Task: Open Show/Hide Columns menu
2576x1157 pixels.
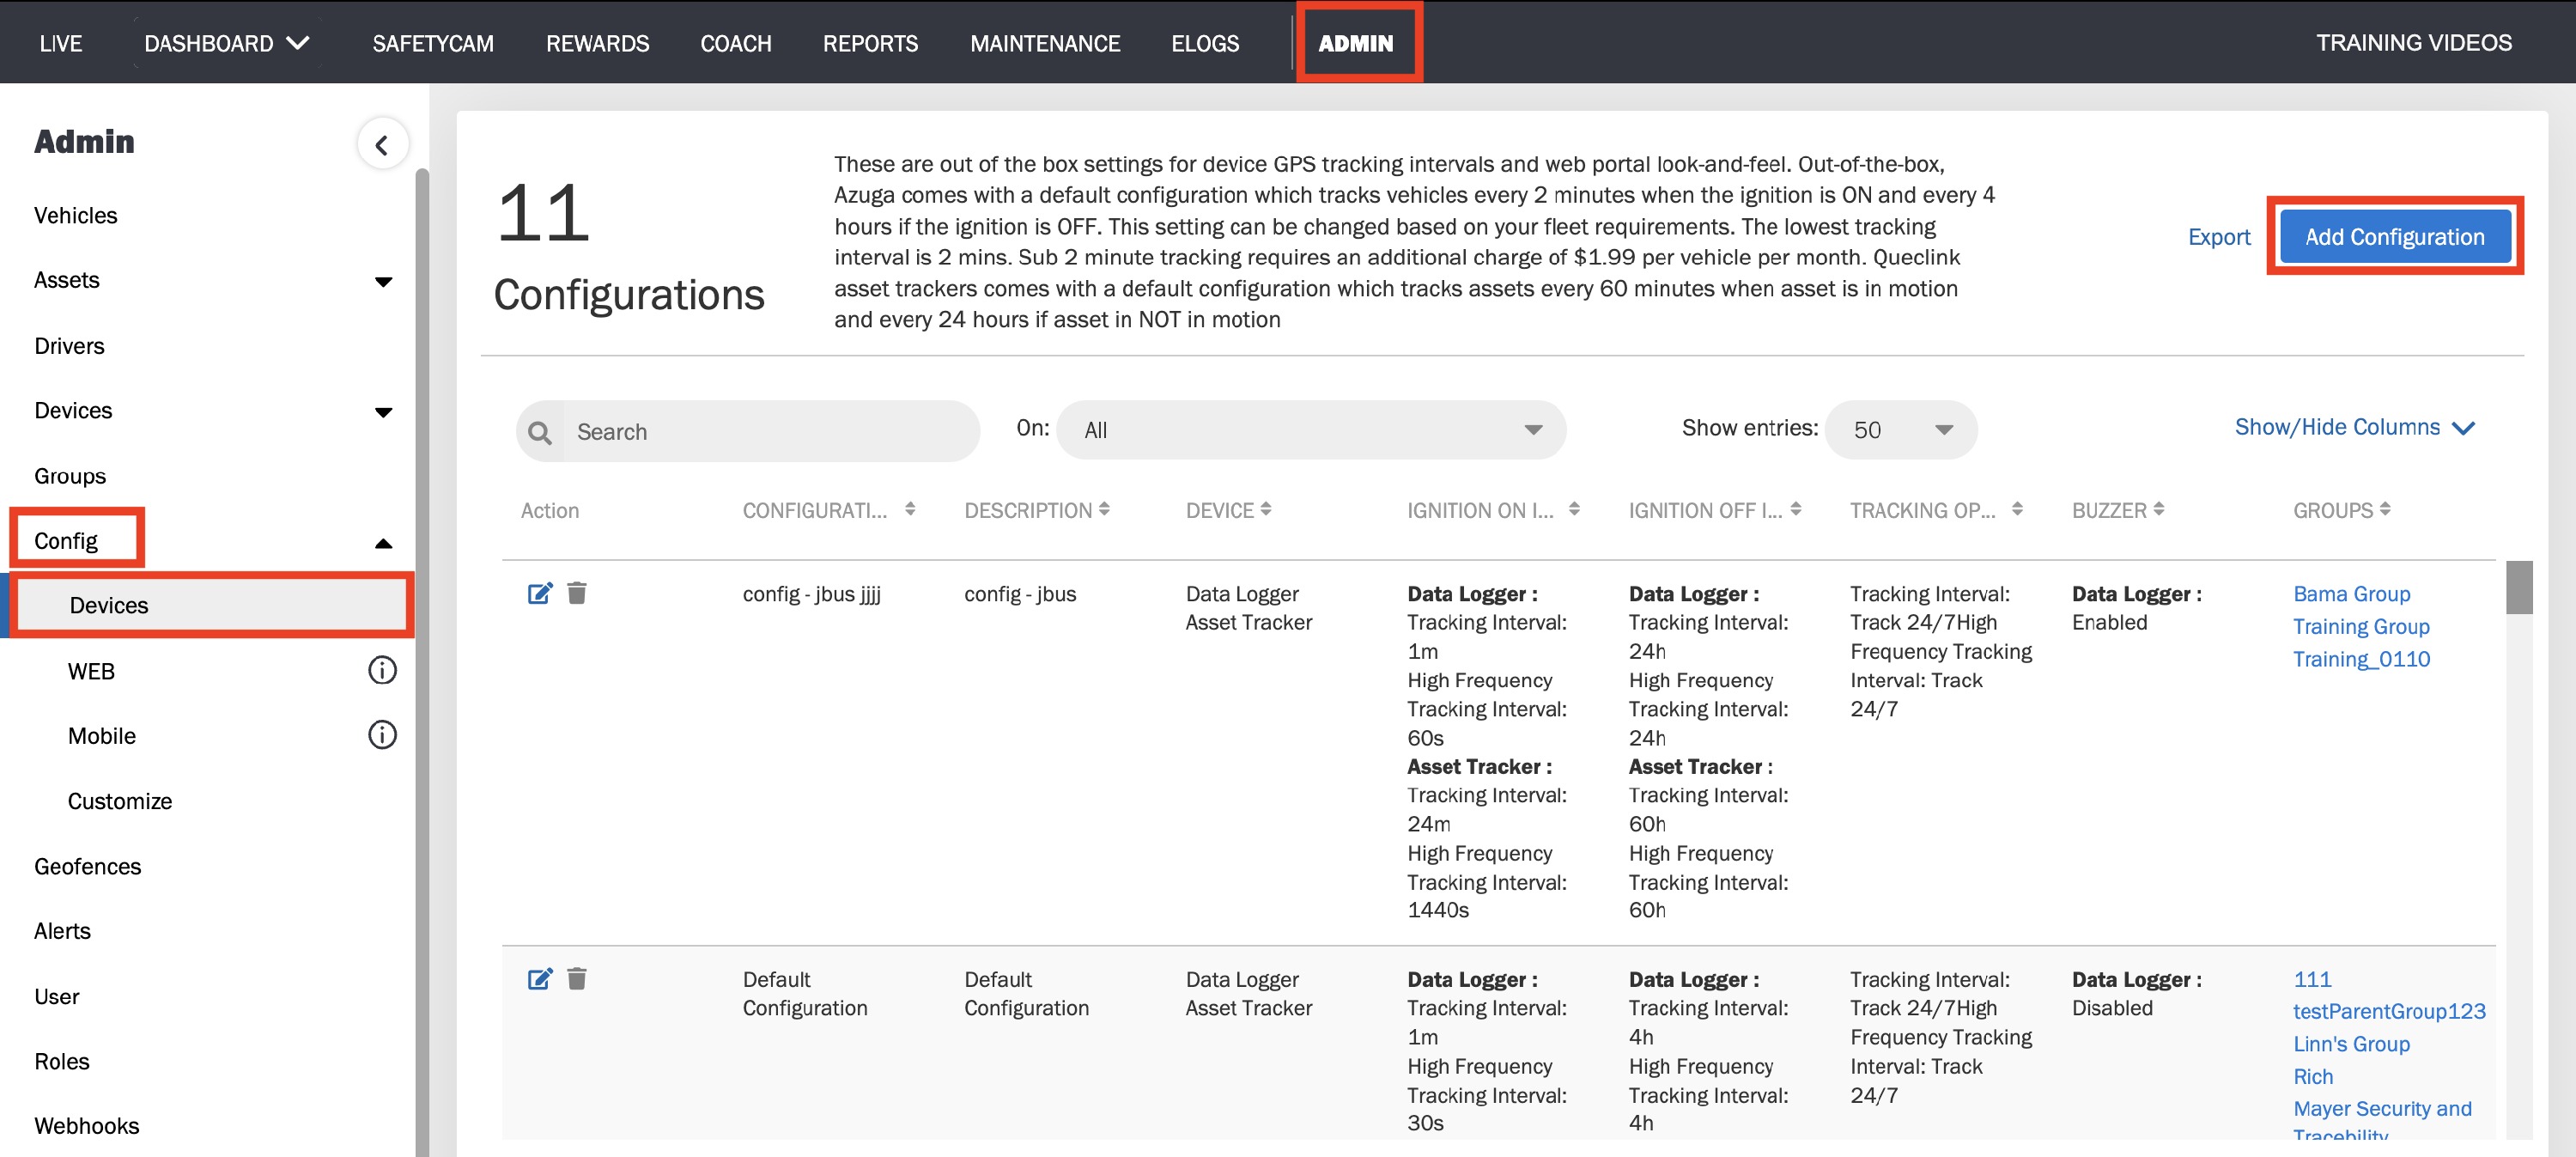Action: pos(2355,428)
